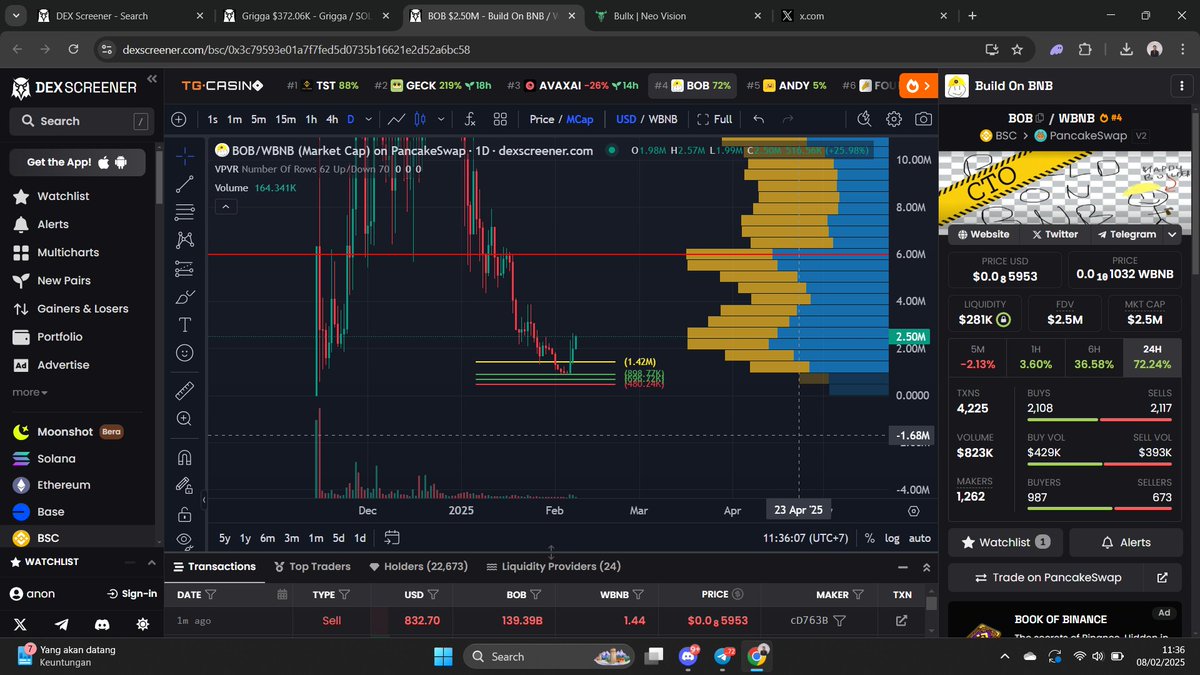Open the Transactions tab

214,566
